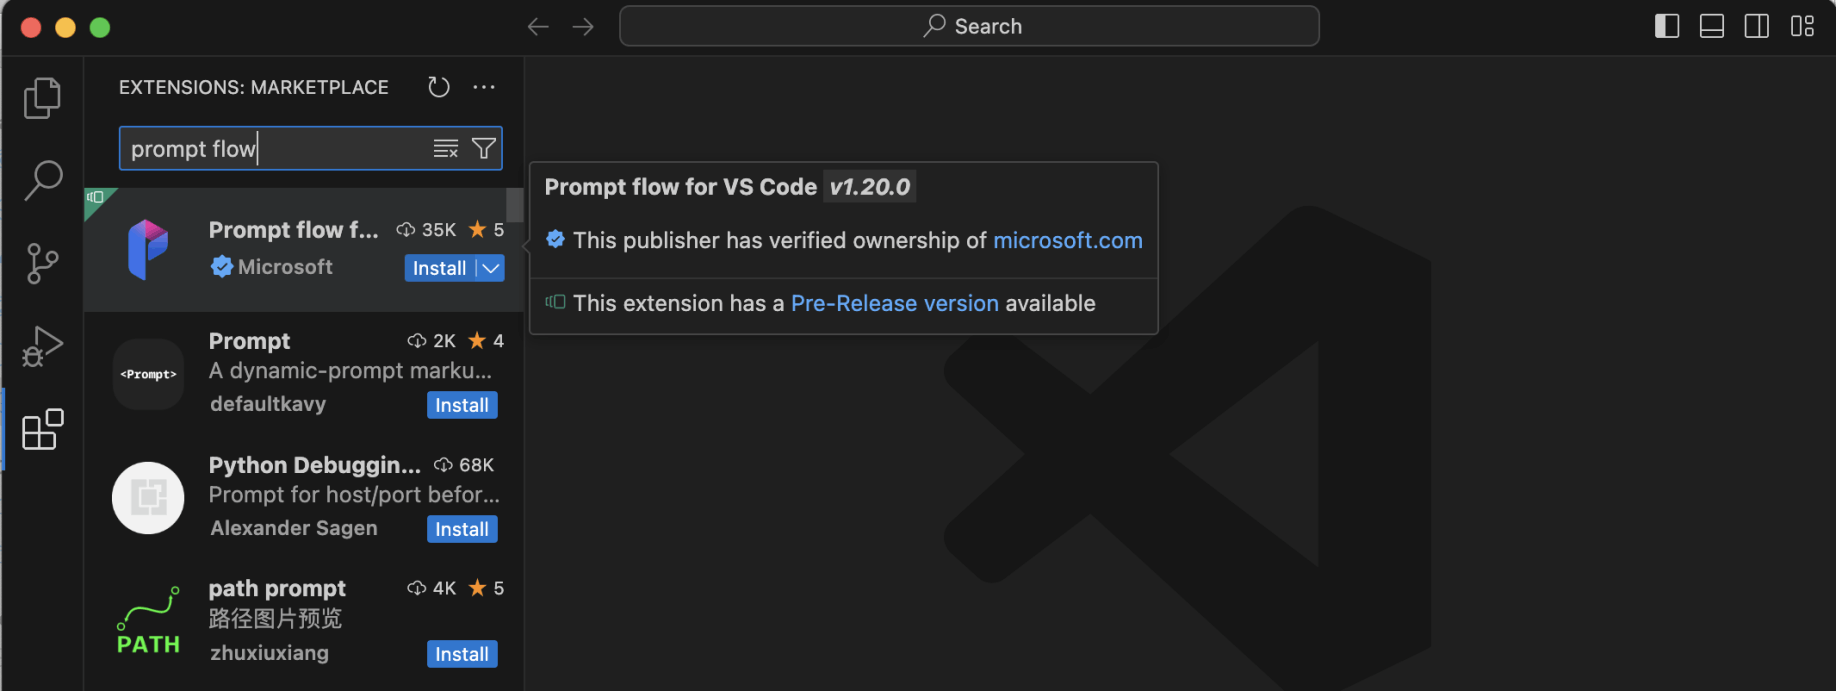This screenshot has height=691, width=1836.
Task: Open the extension filter options
Action: click(x=484, y=149)
